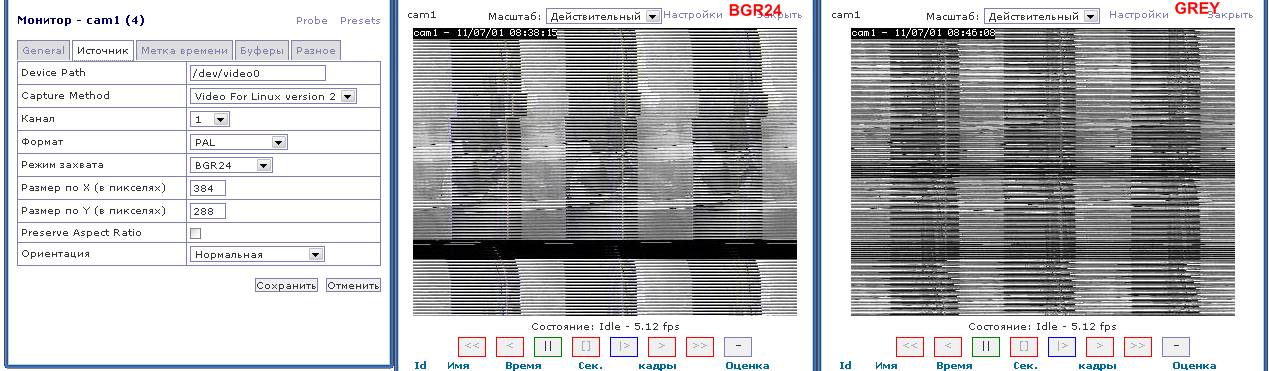Open Capture Method dropdown
This screenshot has height=371, width=1269.
coord(273,96)
